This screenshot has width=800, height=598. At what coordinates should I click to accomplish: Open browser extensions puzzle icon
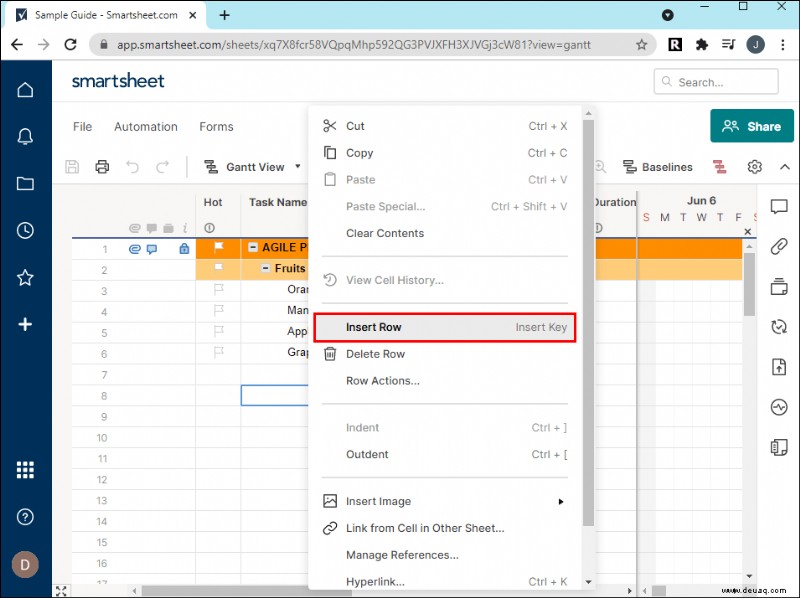tap(702, 45)
